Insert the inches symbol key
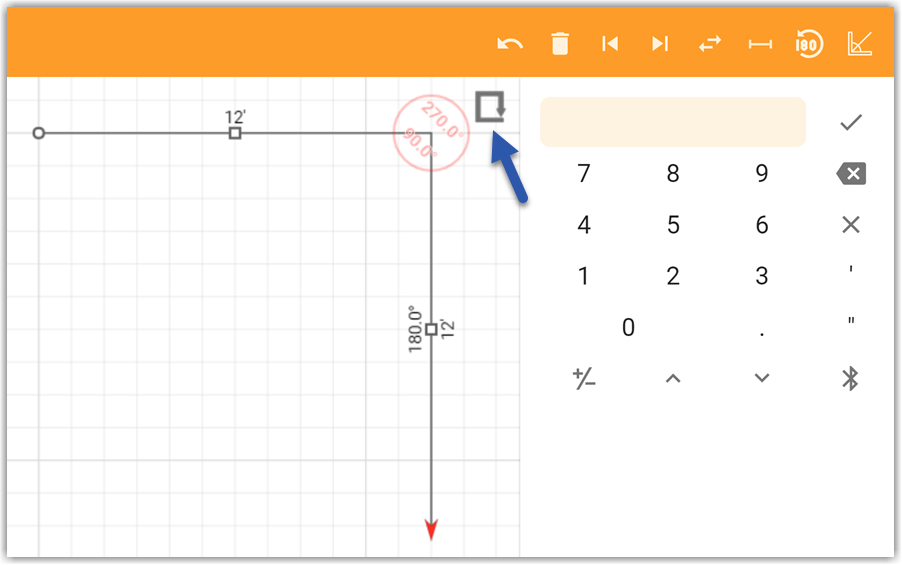The height and width of the screenshot is (565, 902). coord(851,320)
